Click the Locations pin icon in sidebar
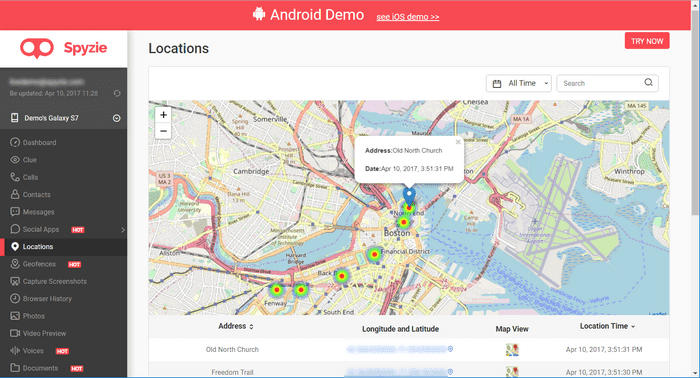 (x=15, y=246)
